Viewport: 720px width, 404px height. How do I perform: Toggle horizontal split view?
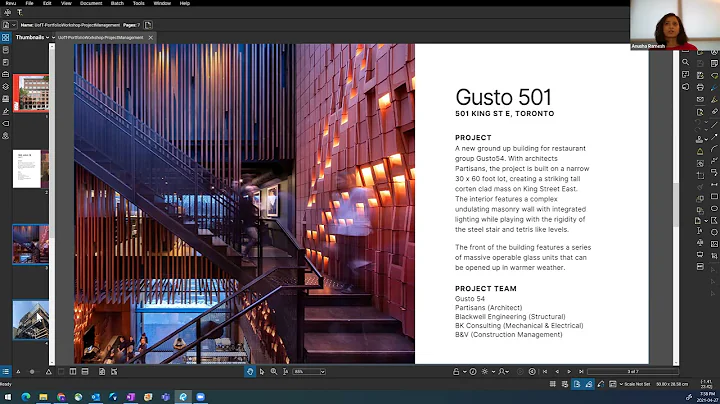point(85,371)
